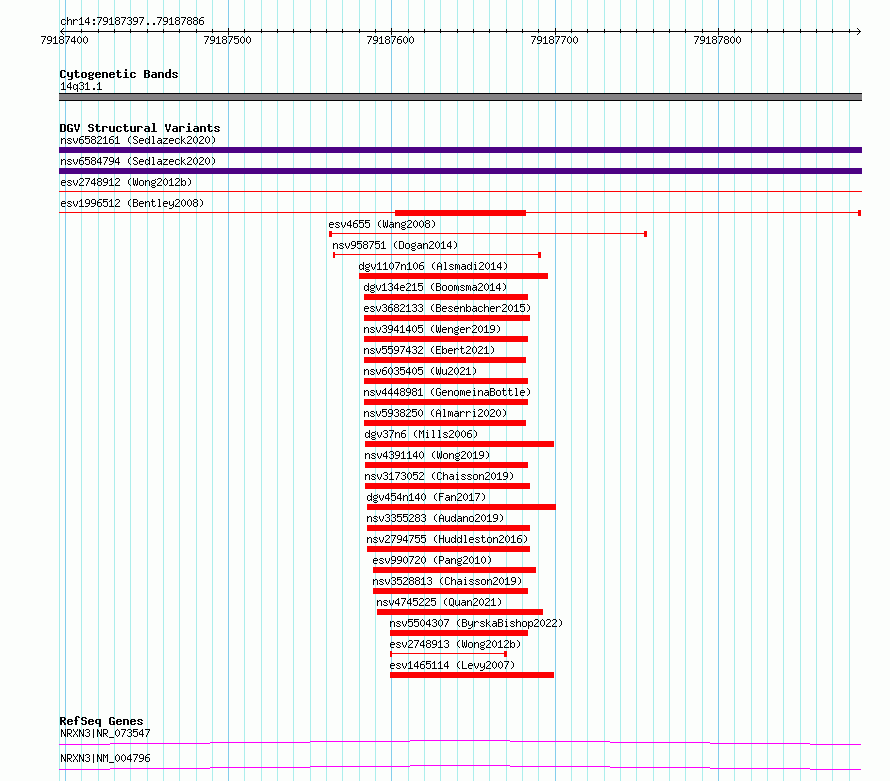The width and height of the screenshot is (890, 781).
Task: Click the esv990720 (Pang2010) label
Action: point(432,560)
